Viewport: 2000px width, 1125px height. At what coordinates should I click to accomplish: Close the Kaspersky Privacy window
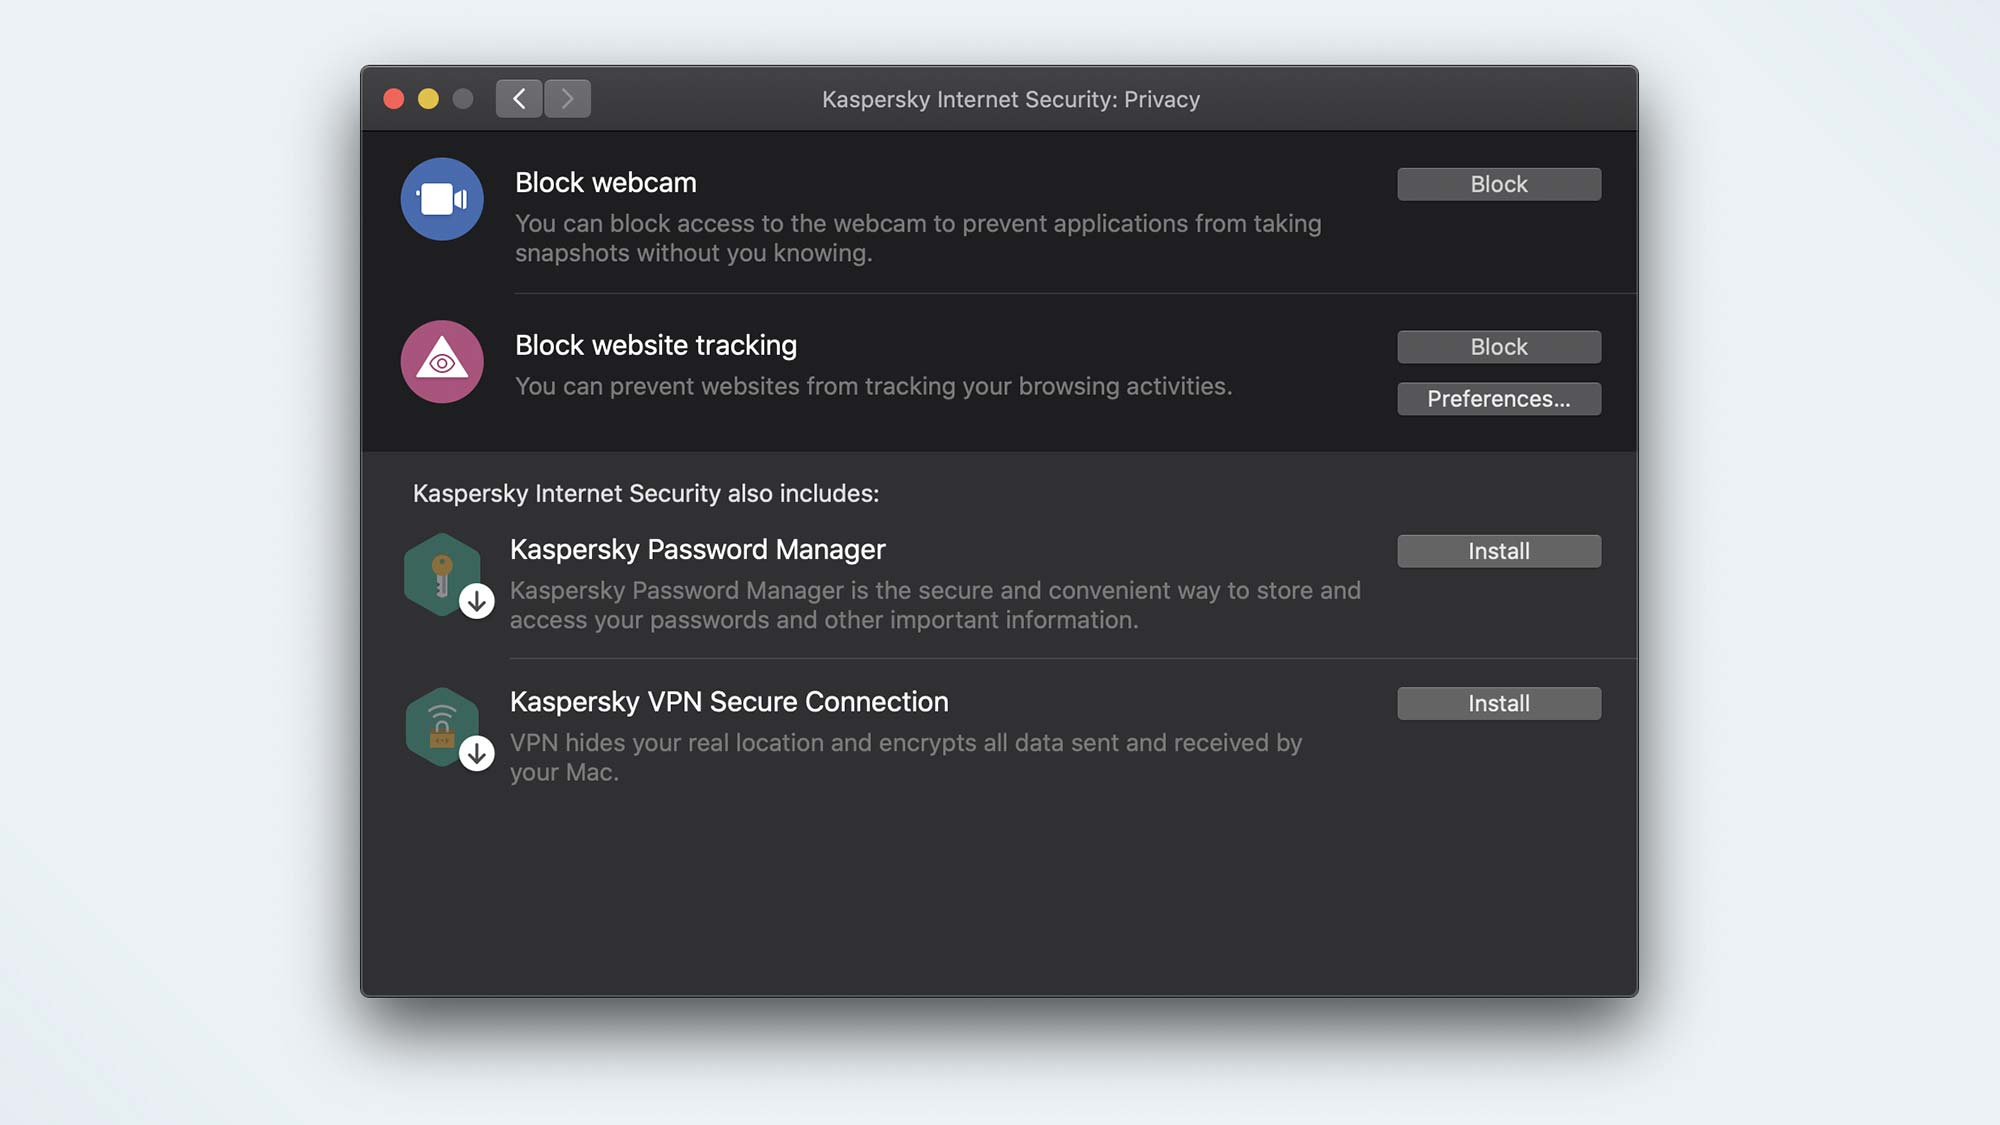pyautogui.click(x=394, y=98)
